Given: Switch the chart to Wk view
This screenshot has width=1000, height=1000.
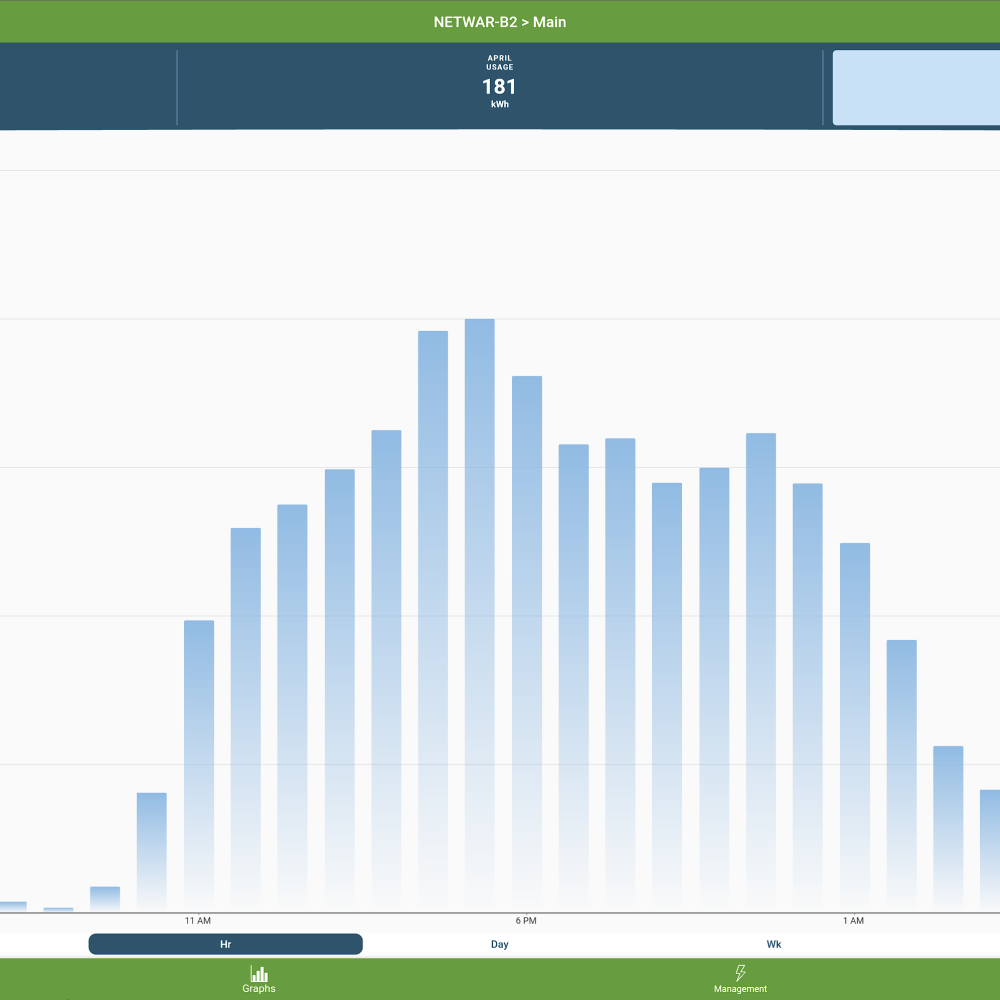Looking at the screenshot, I should [774, 944].
